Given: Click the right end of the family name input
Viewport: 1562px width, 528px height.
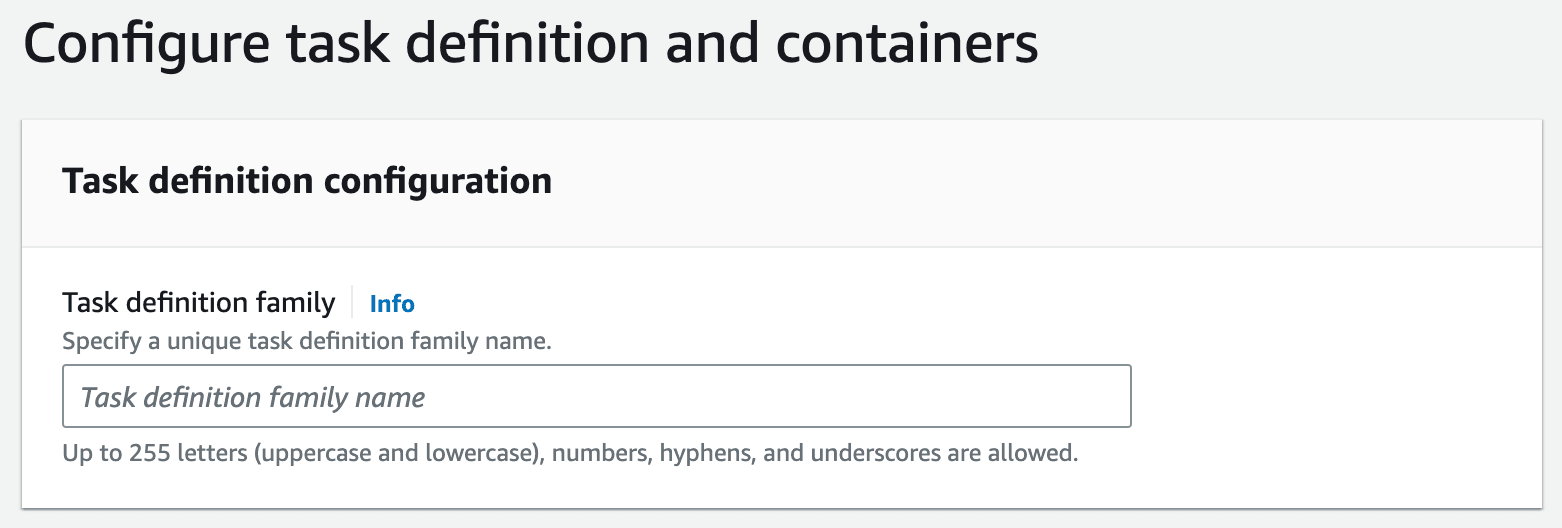Looking at the screenshot, I should pos(1110,397).
